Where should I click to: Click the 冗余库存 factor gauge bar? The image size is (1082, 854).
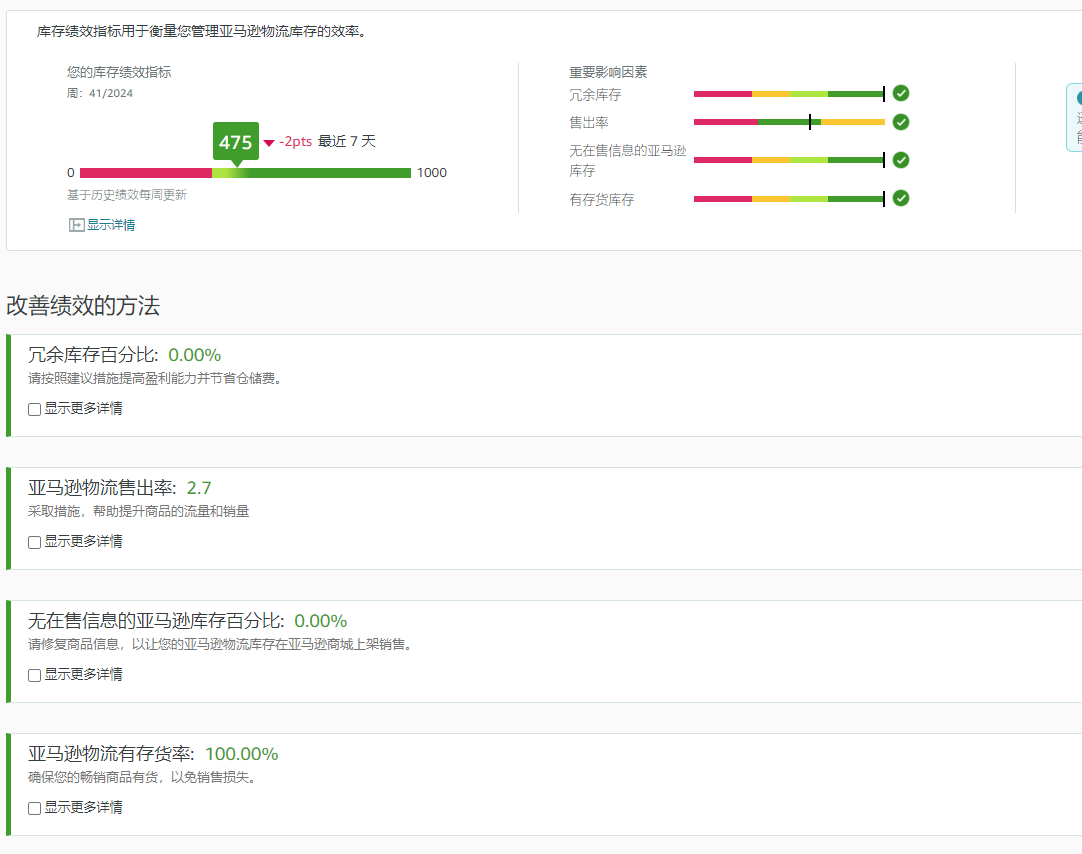point(789,94)
